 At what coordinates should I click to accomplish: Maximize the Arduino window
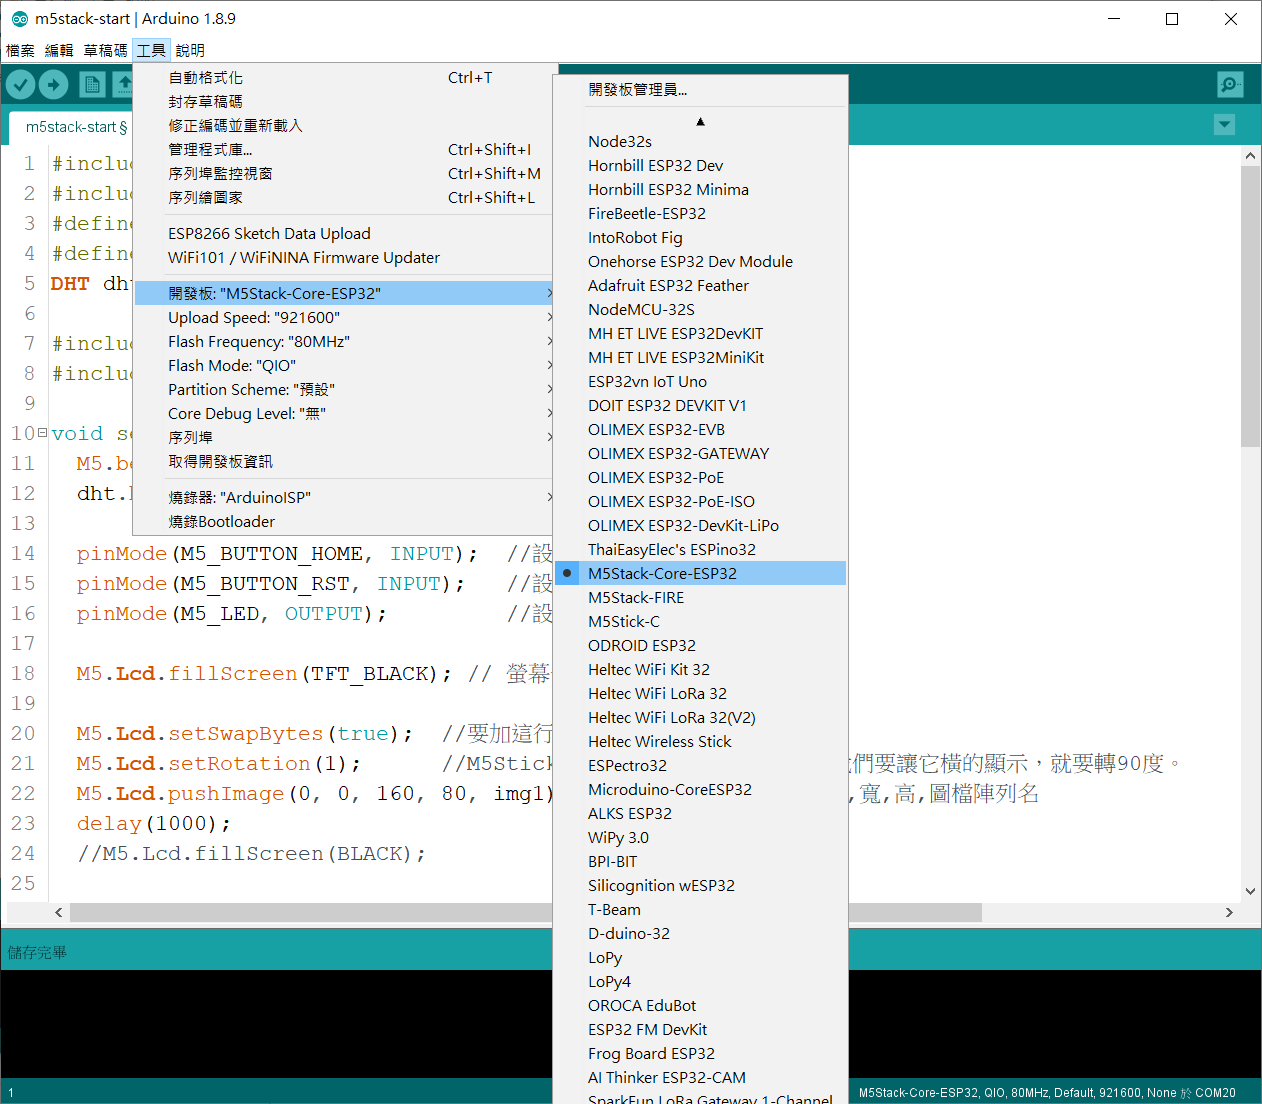(1172, 19)
